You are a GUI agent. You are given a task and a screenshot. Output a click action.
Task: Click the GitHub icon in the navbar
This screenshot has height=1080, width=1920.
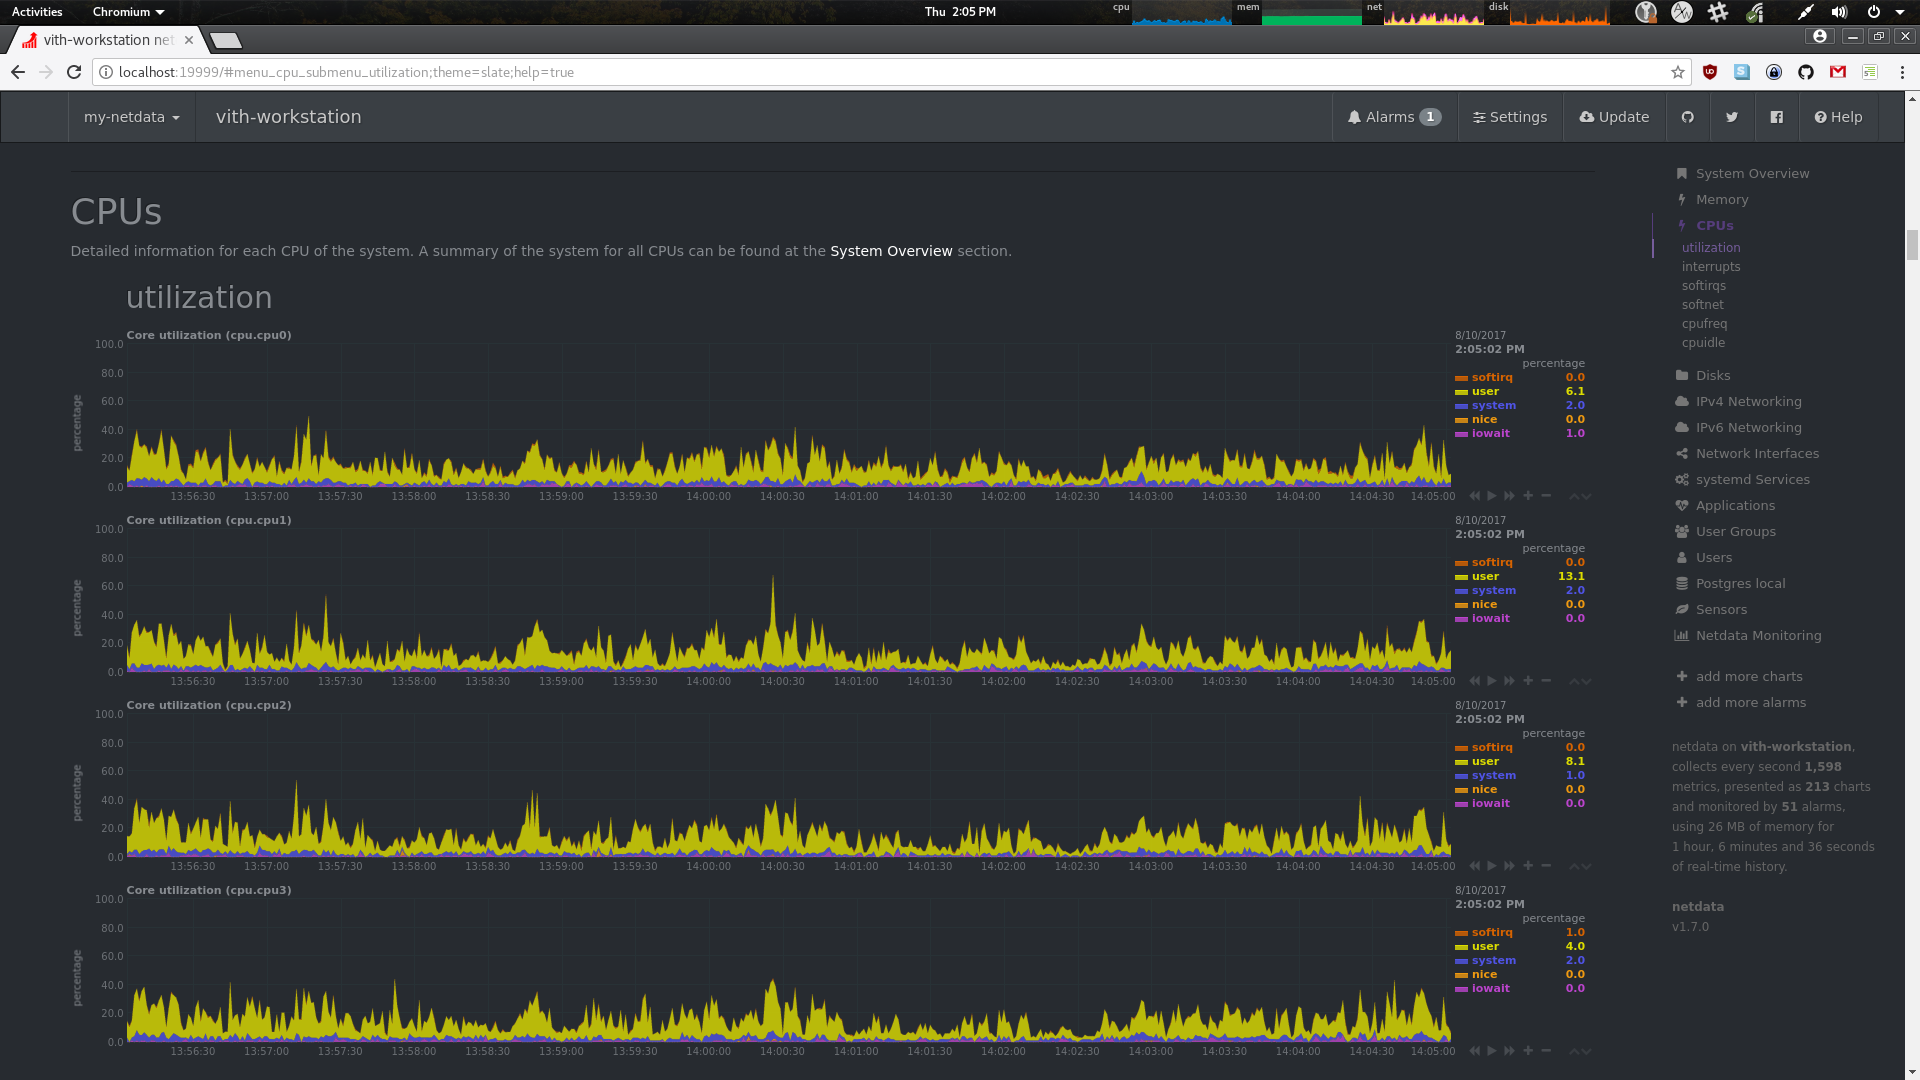pos(1688,117)
